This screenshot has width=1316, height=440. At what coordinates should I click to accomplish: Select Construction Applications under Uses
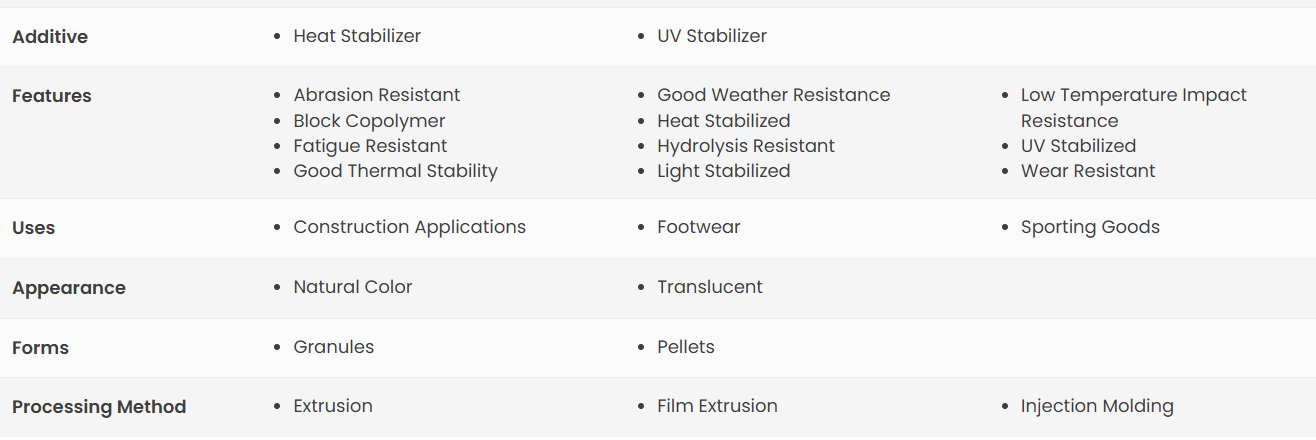point(409,227)
